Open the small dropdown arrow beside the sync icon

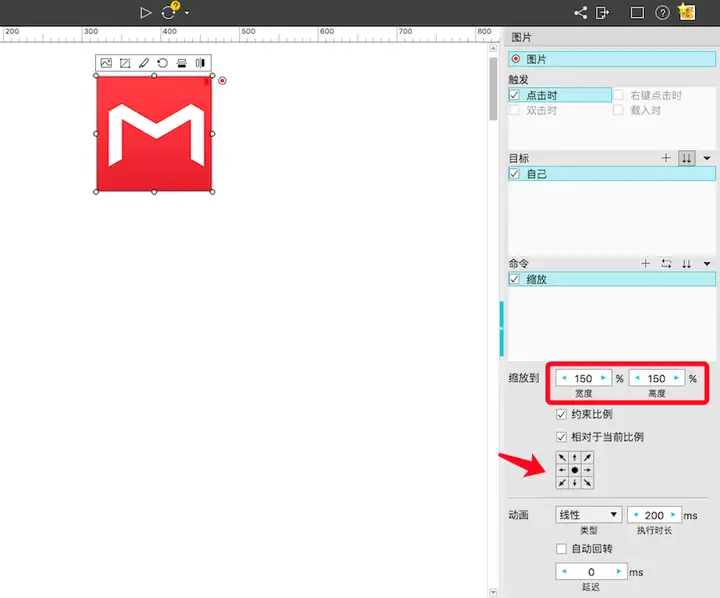[x=187, y=13]
